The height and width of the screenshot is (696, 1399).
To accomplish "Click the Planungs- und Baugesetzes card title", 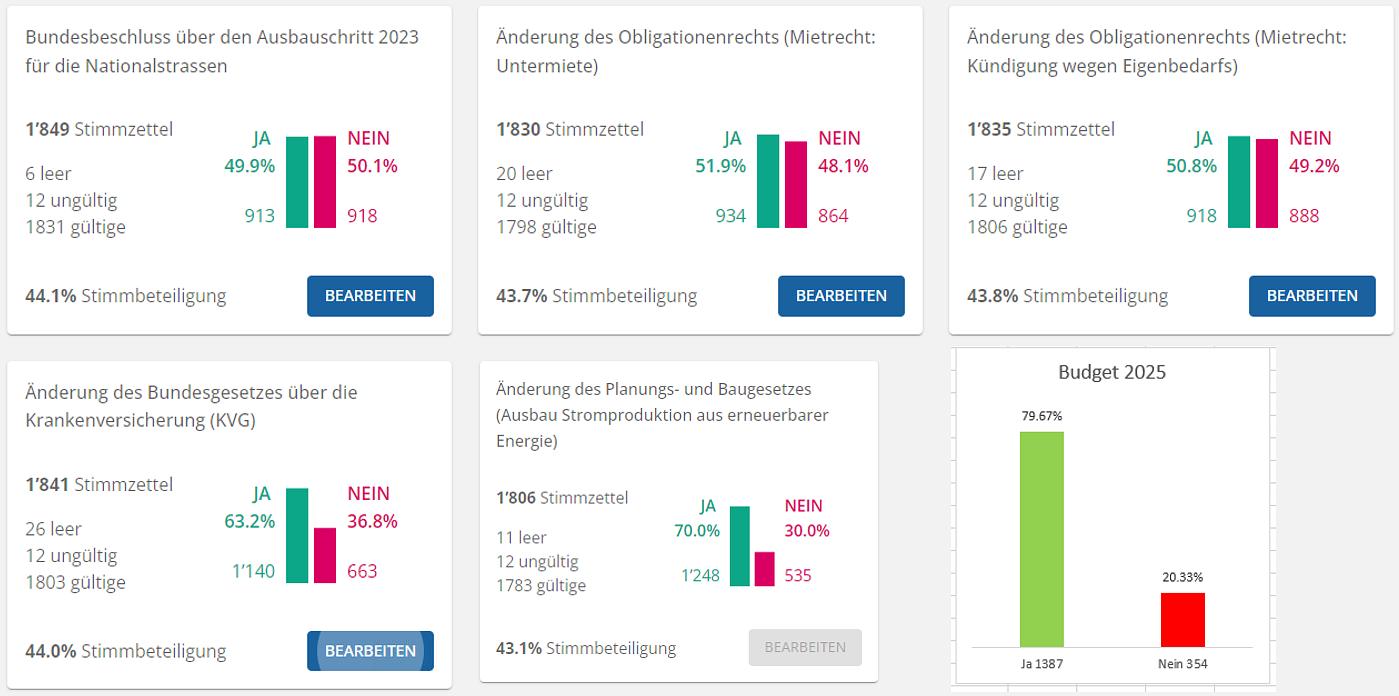I will [x=662, y=414].
